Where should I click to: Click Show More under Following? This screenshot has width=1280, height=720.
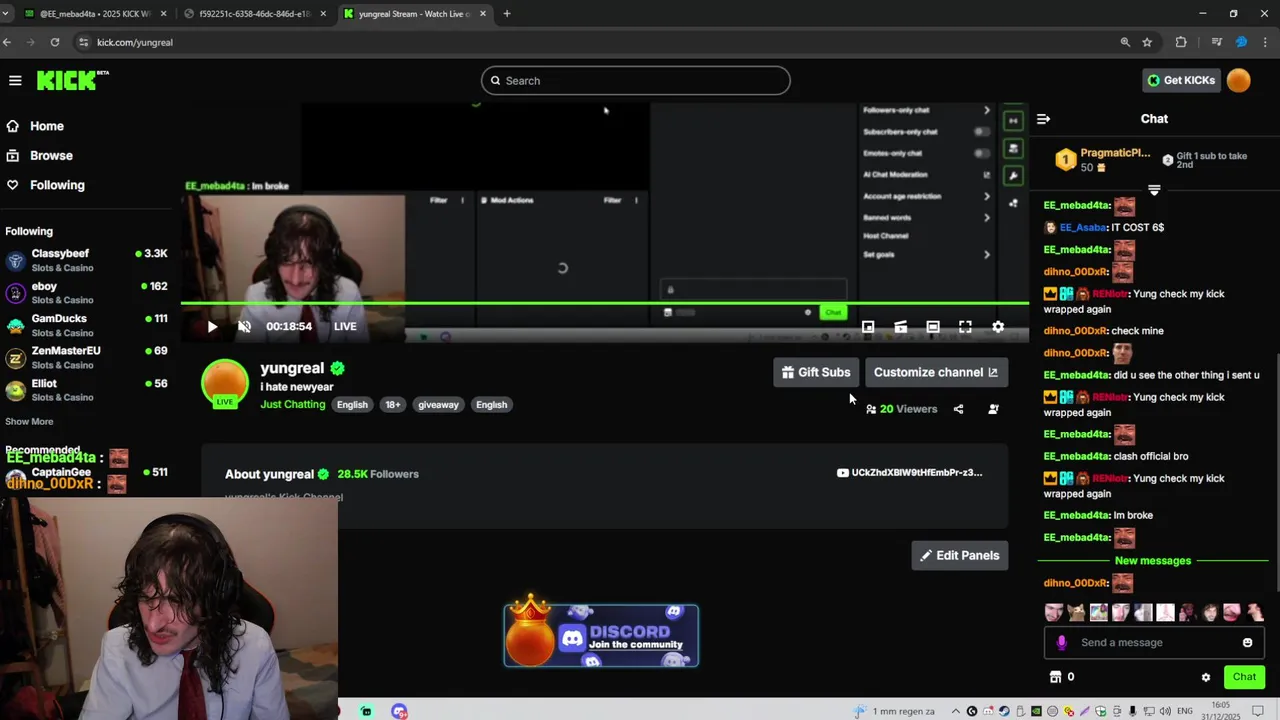[29, 421]
